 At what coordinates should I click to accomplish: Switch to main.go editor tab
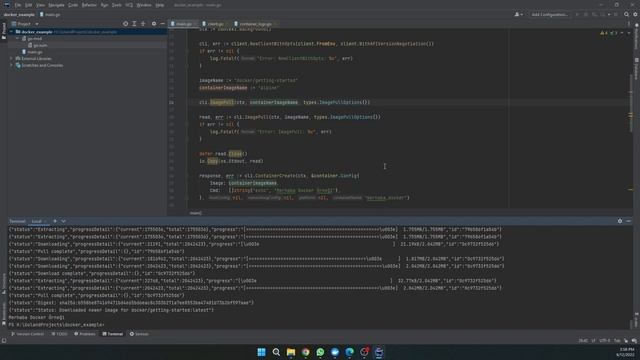coord(183,24)
